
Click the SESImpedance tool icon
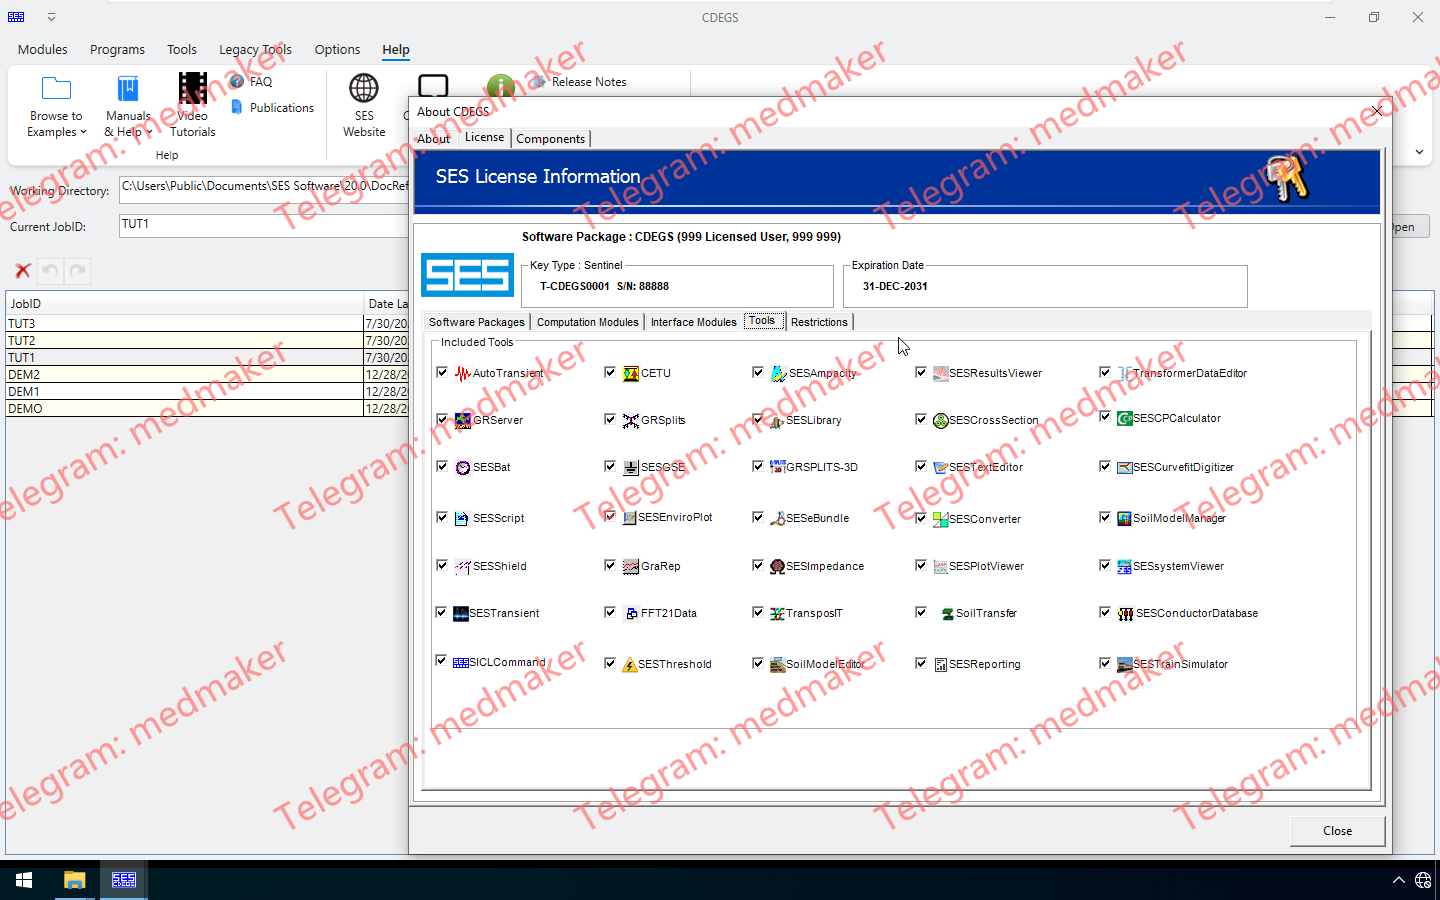(777, 567)
